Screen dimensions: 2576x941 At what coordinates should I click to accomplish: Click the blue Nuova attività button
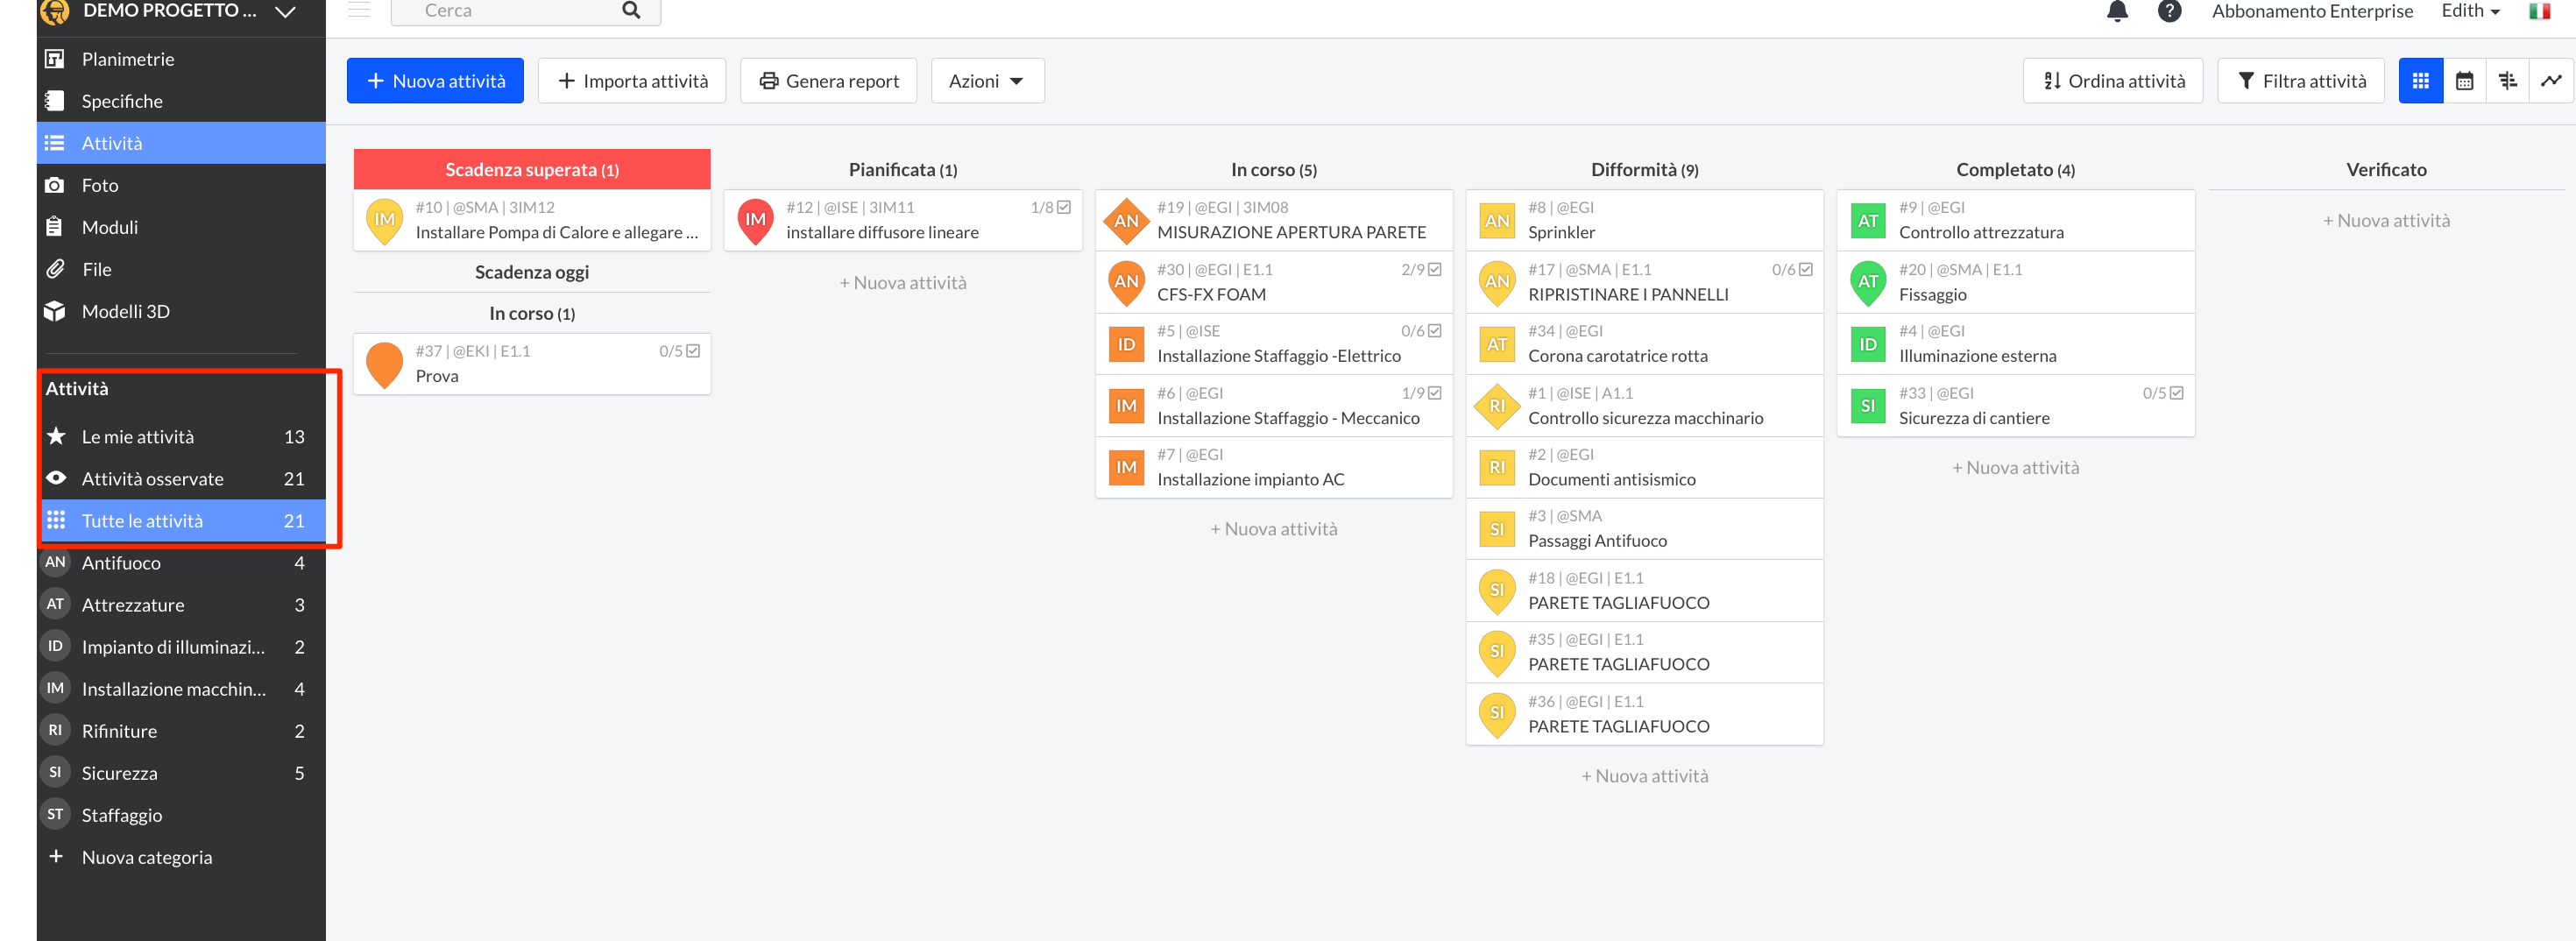click(435, 81)
